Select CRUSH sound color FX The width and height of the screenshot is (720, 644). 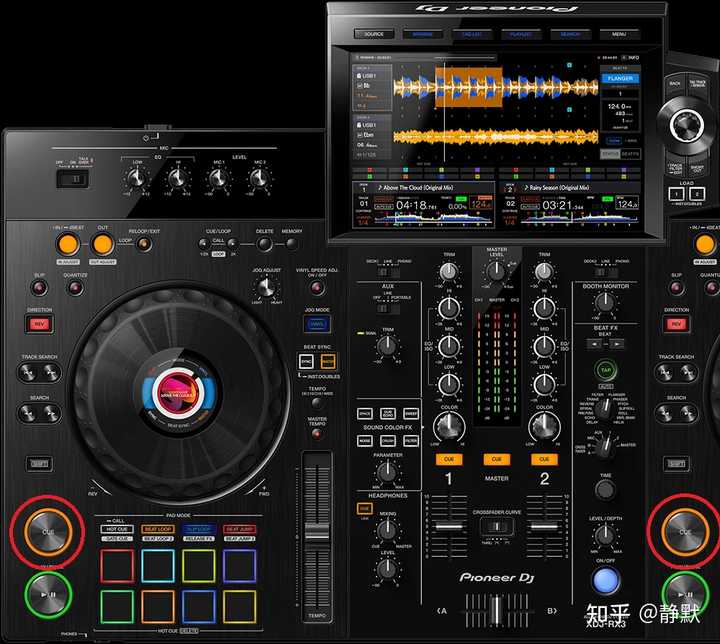[388, 441]
